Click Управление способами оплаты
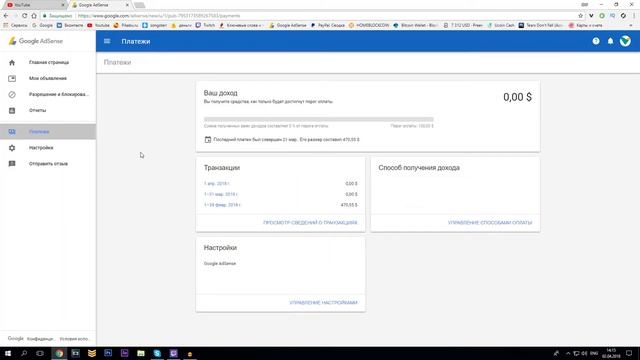 point(490,223)
